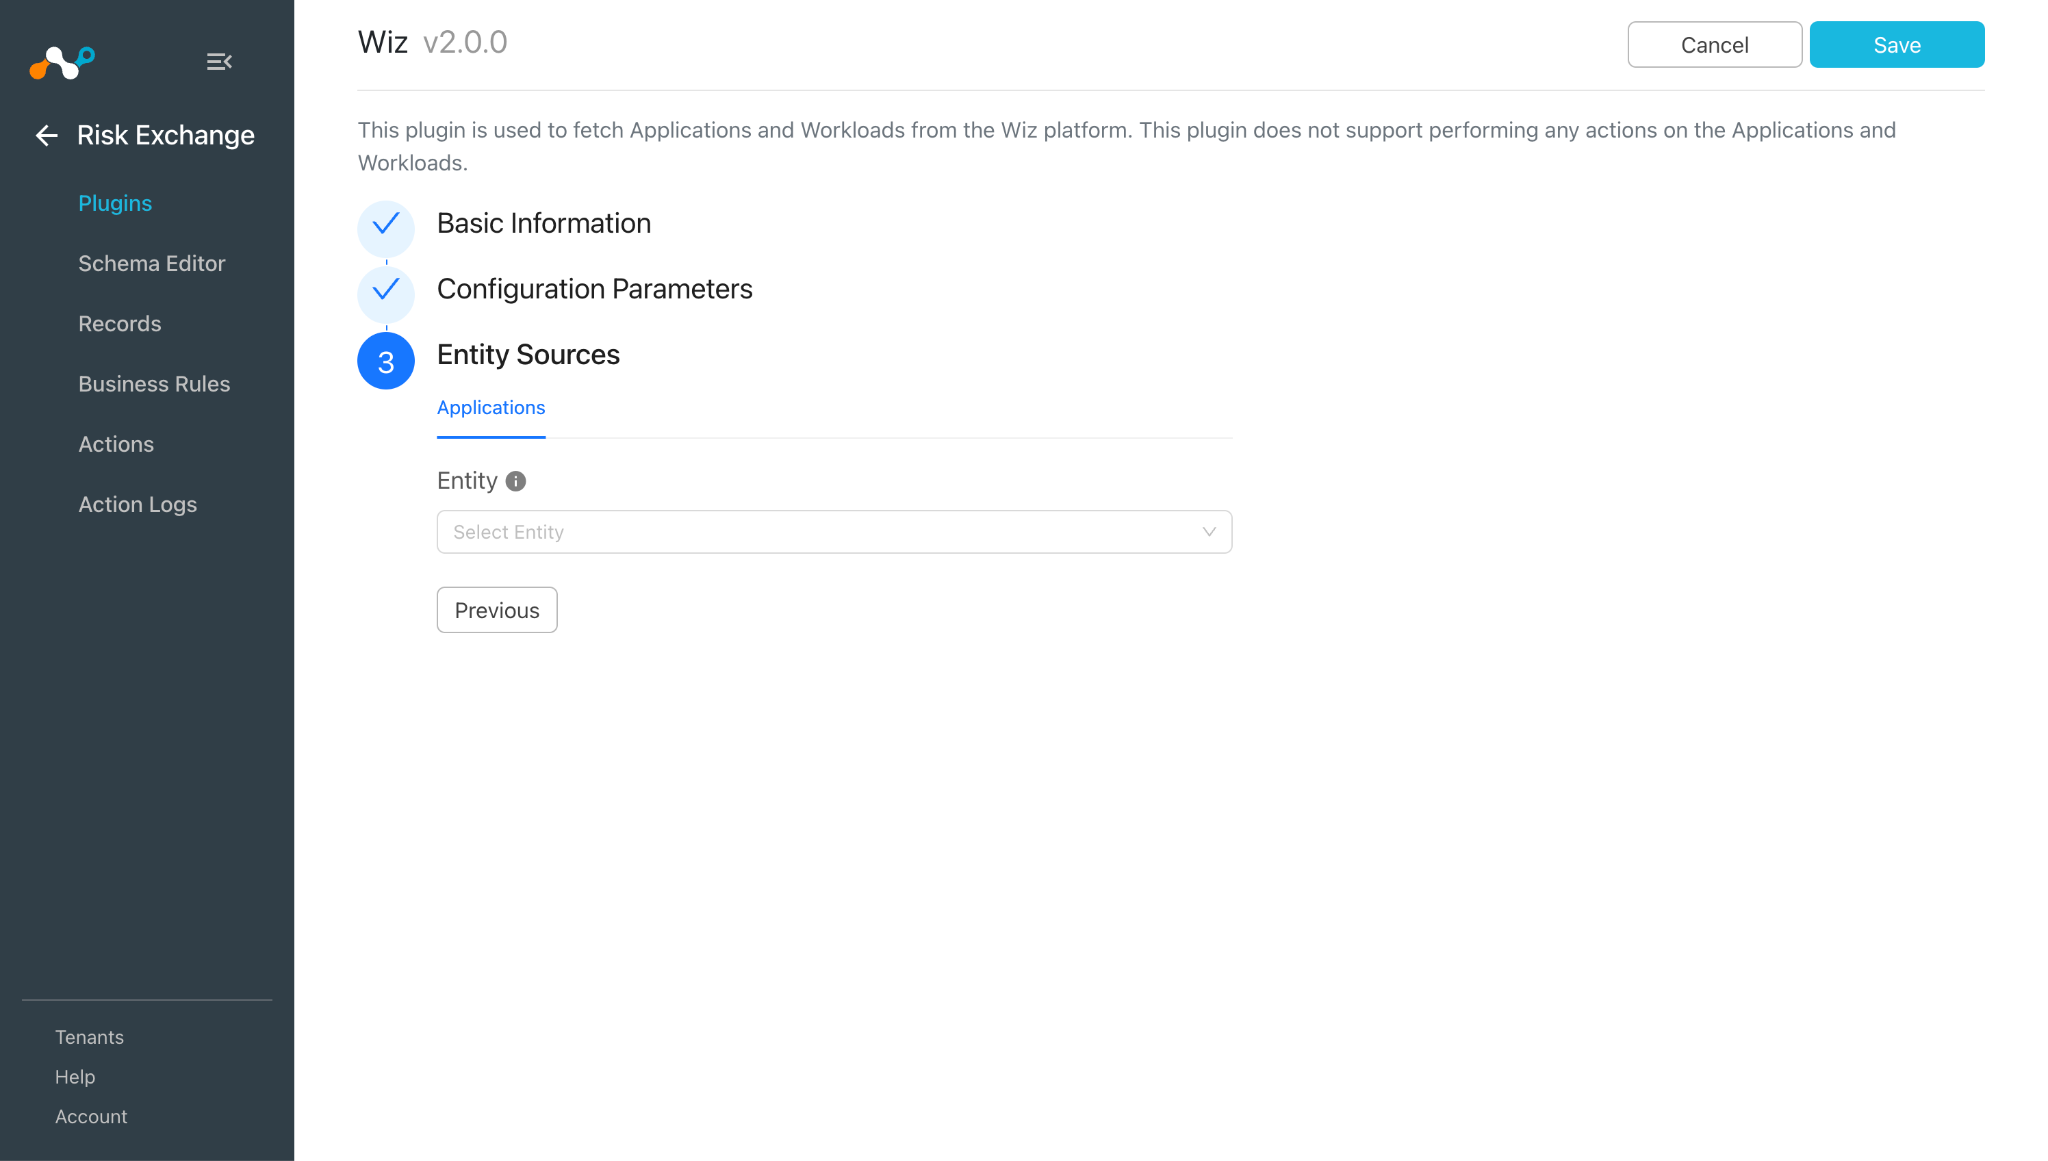Go back using the Risk Exchange arrow
2048x1161 pixels.
(x=46, y=135)
